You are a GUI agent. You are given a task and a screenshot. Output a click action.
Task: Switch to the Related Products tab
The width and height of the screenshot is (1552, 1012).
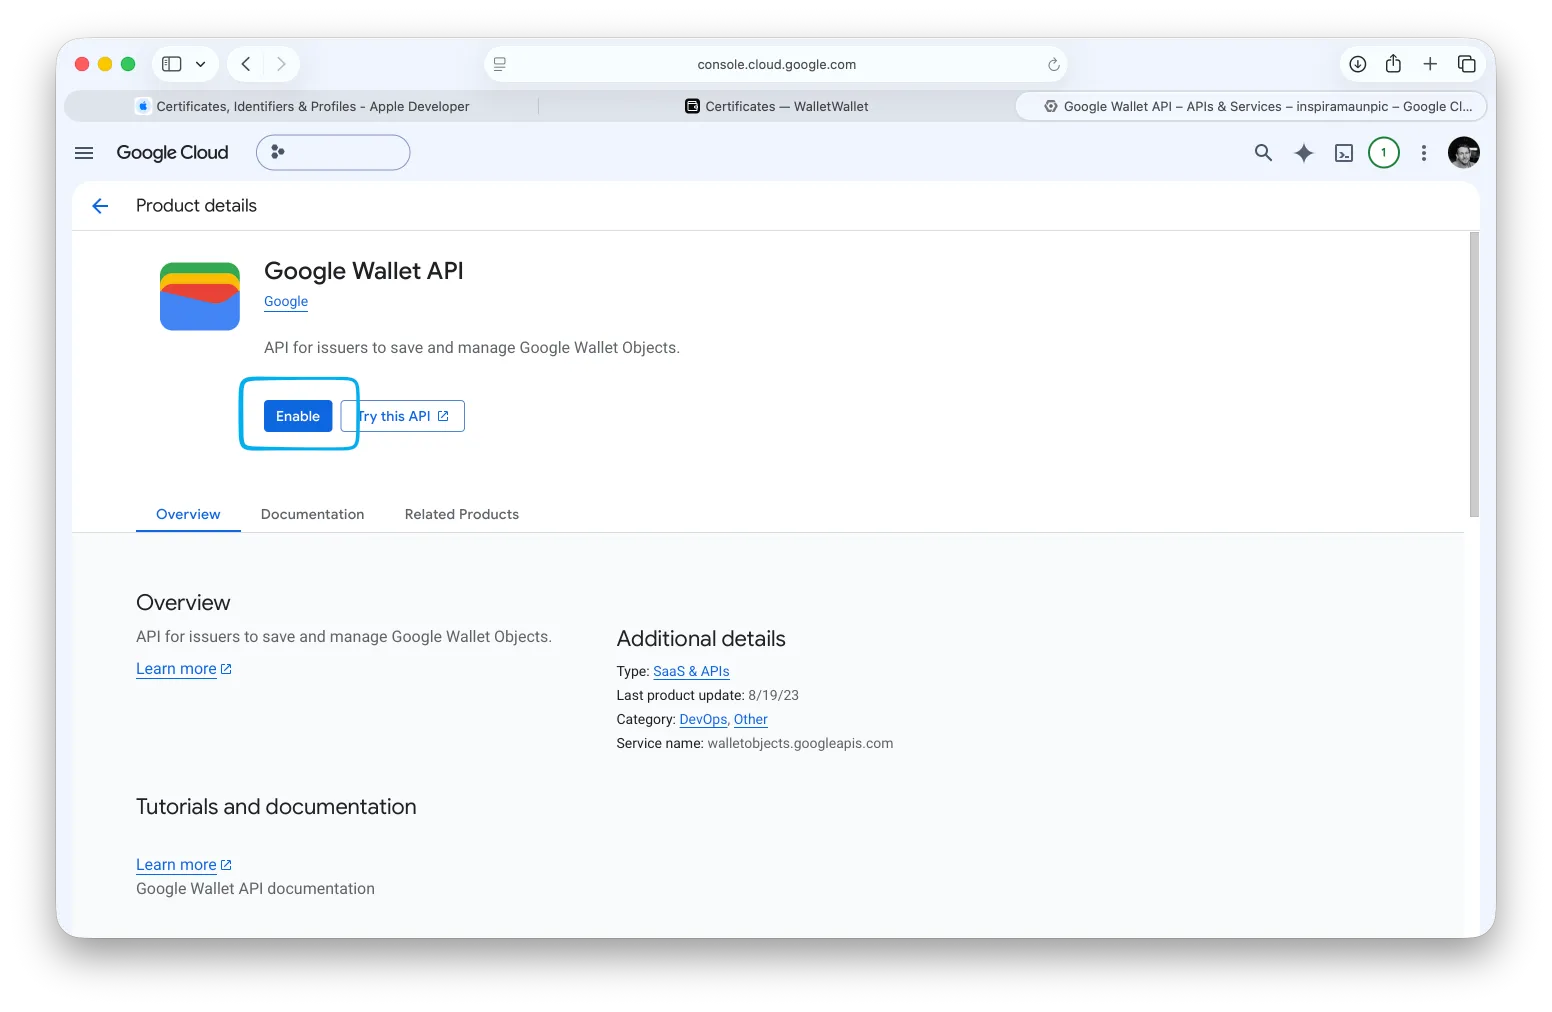click(x=462, y=514)
